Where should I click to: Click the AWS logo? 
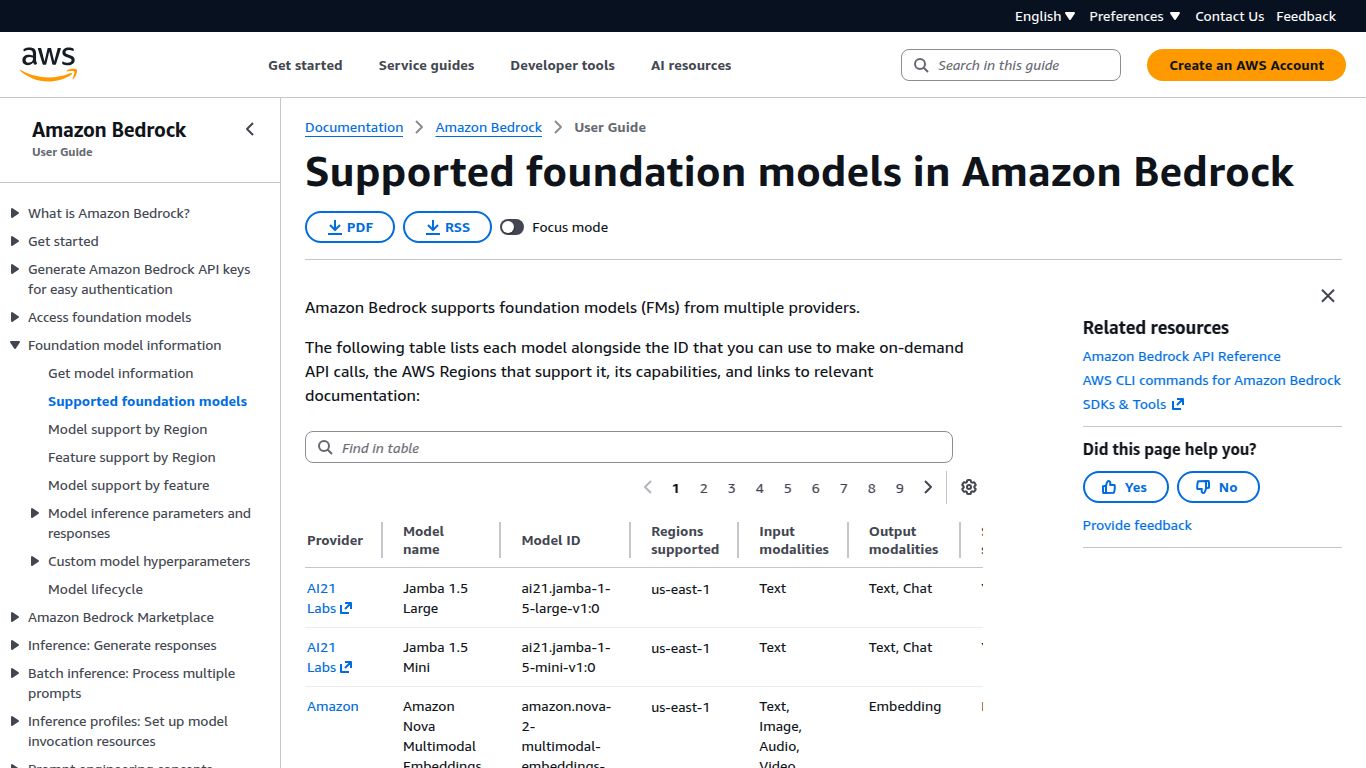(47, 63)
